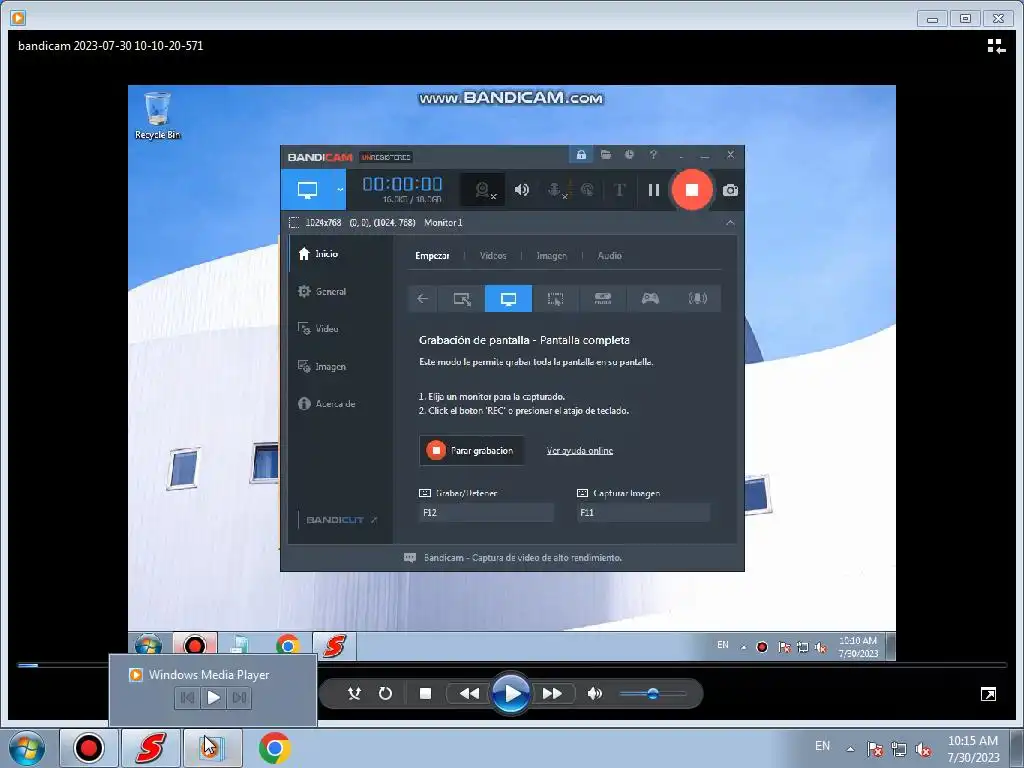This screenshot has height=768, width=1024.
Task: Open the Empezar tab in Bandicam
Action: (432, 255)
